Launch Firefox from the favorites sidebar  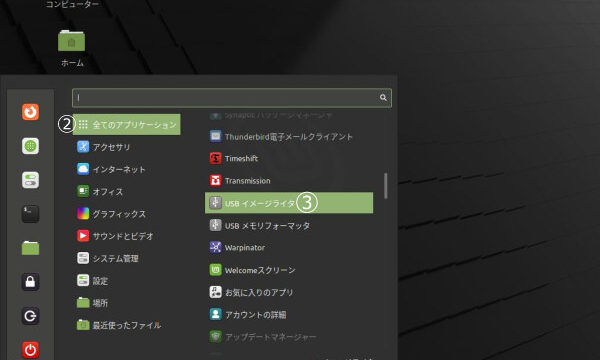(x=30, y=112)
